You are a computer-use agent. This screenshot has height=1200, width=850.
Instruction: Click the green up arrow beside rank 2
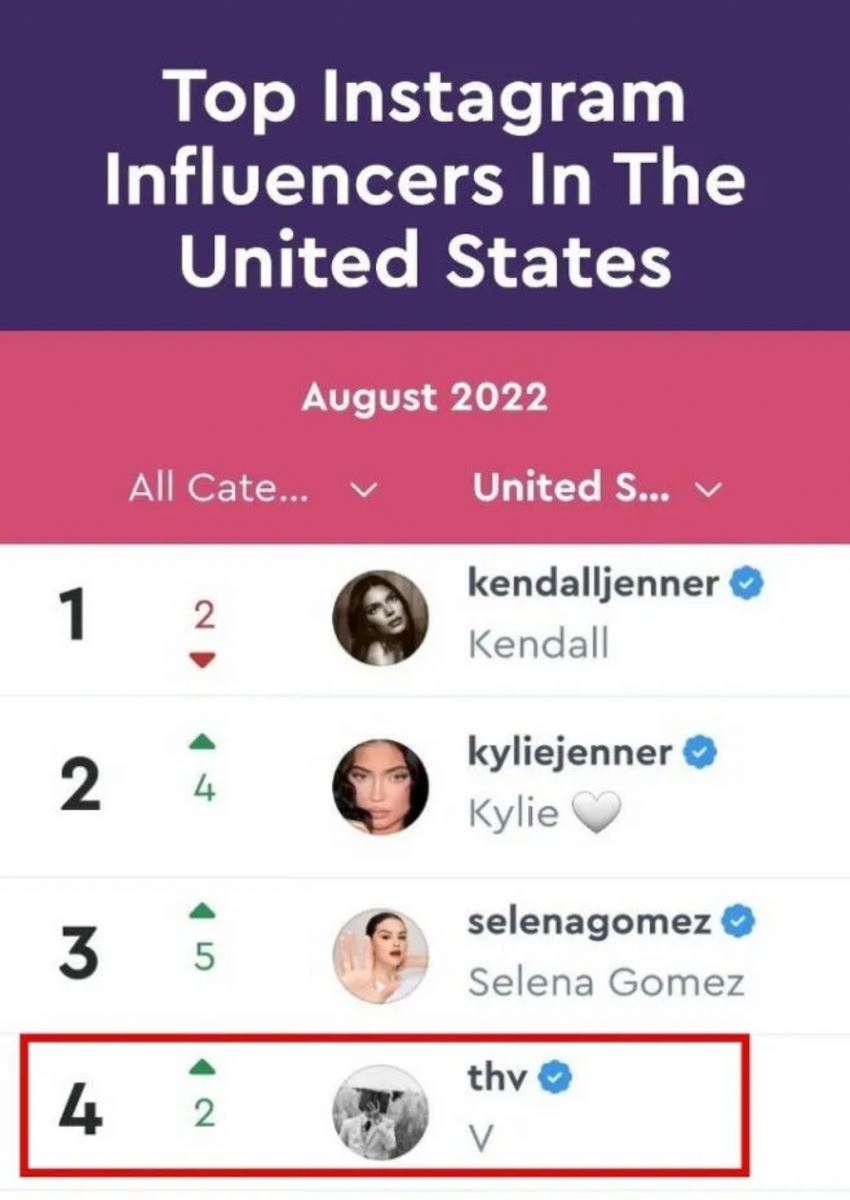203,742
